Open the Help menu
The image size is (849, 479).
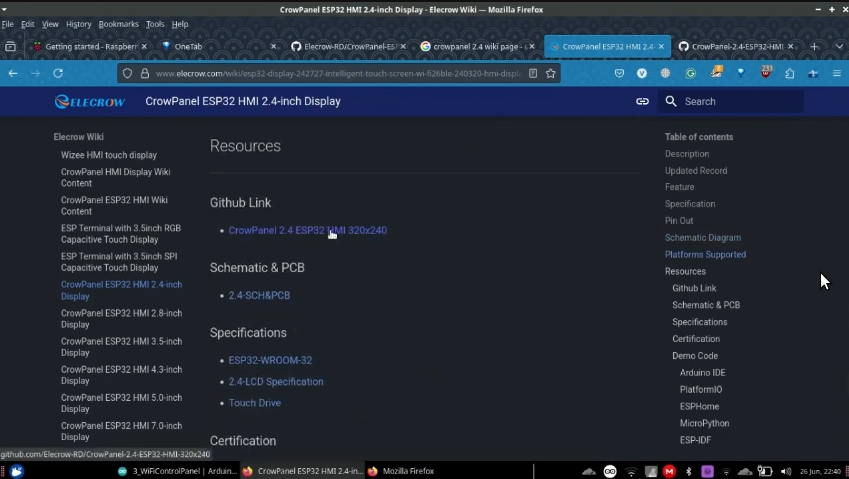180,24
